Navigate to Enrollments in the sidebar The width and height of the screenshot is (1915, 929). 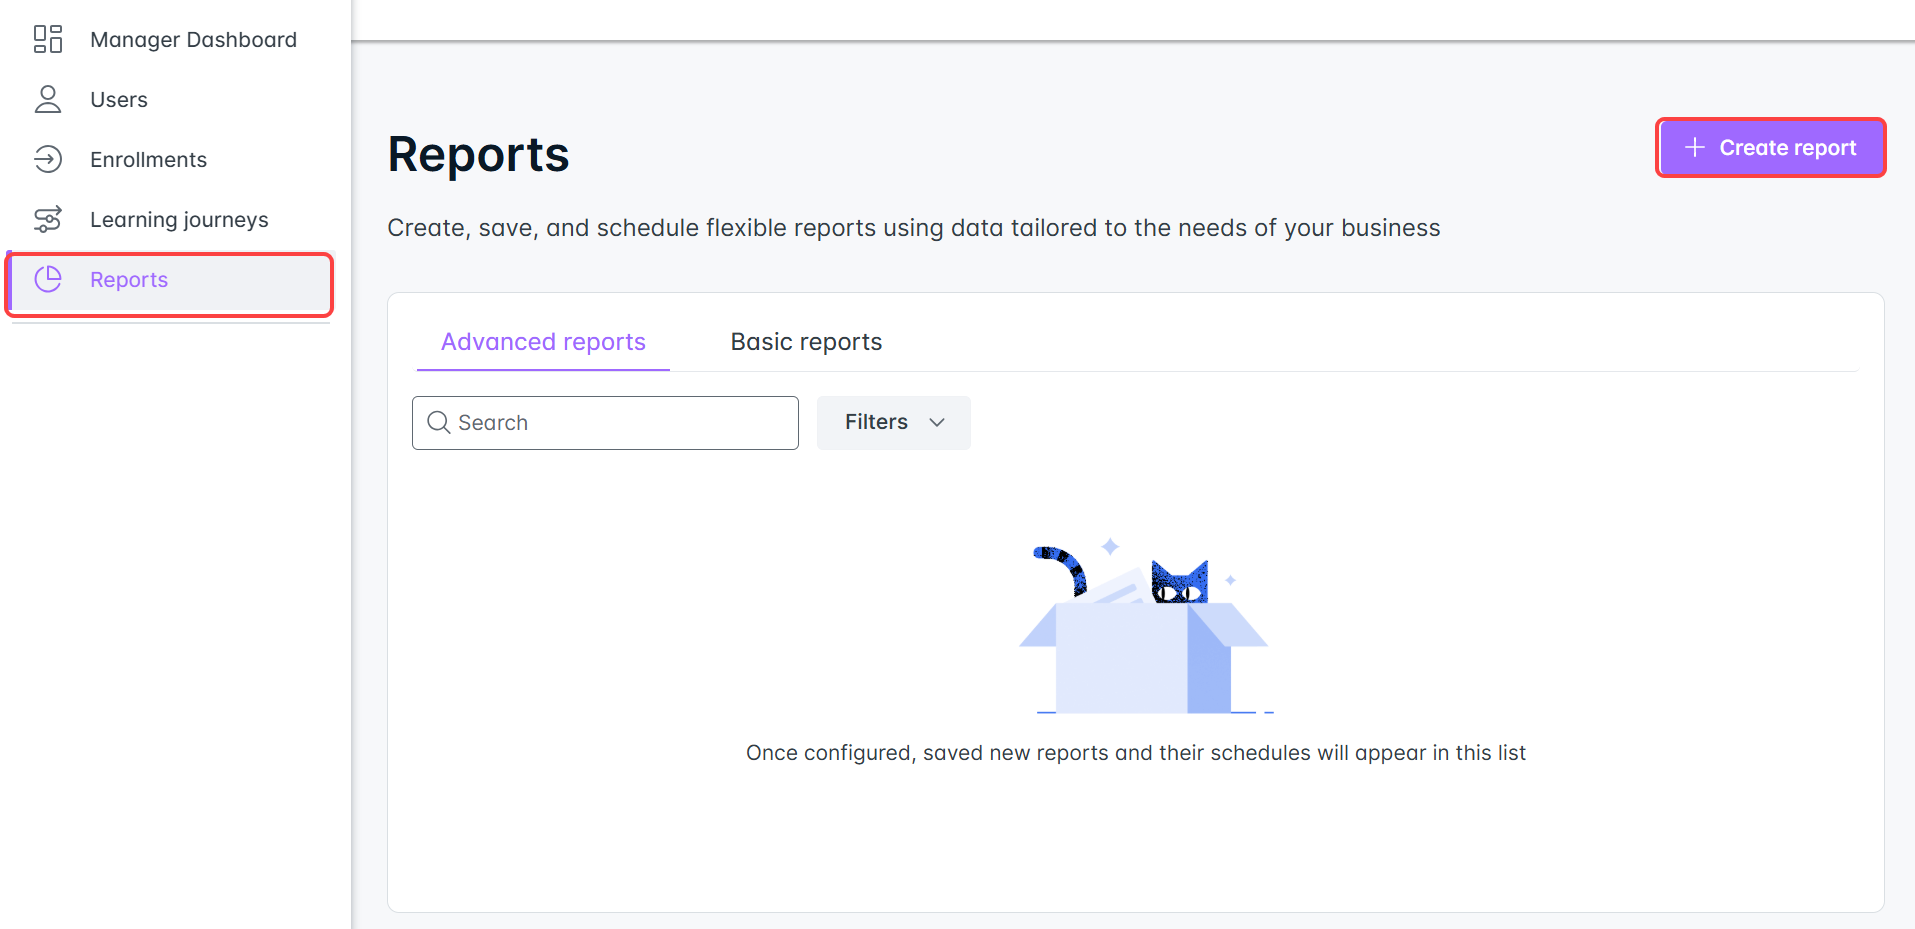148,160
